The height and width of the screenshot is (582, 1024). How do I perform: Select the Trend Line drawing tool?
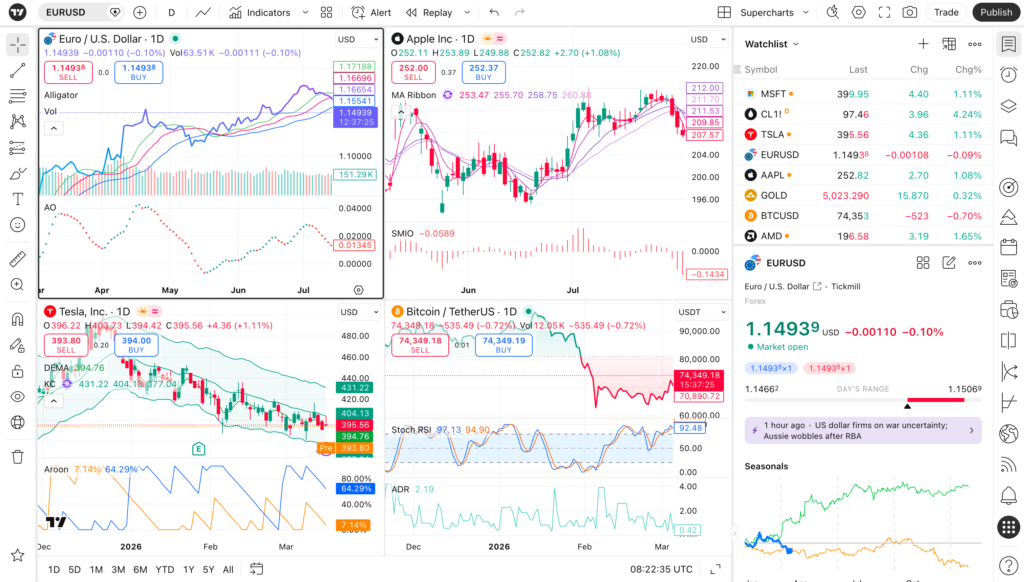point(15,70)
